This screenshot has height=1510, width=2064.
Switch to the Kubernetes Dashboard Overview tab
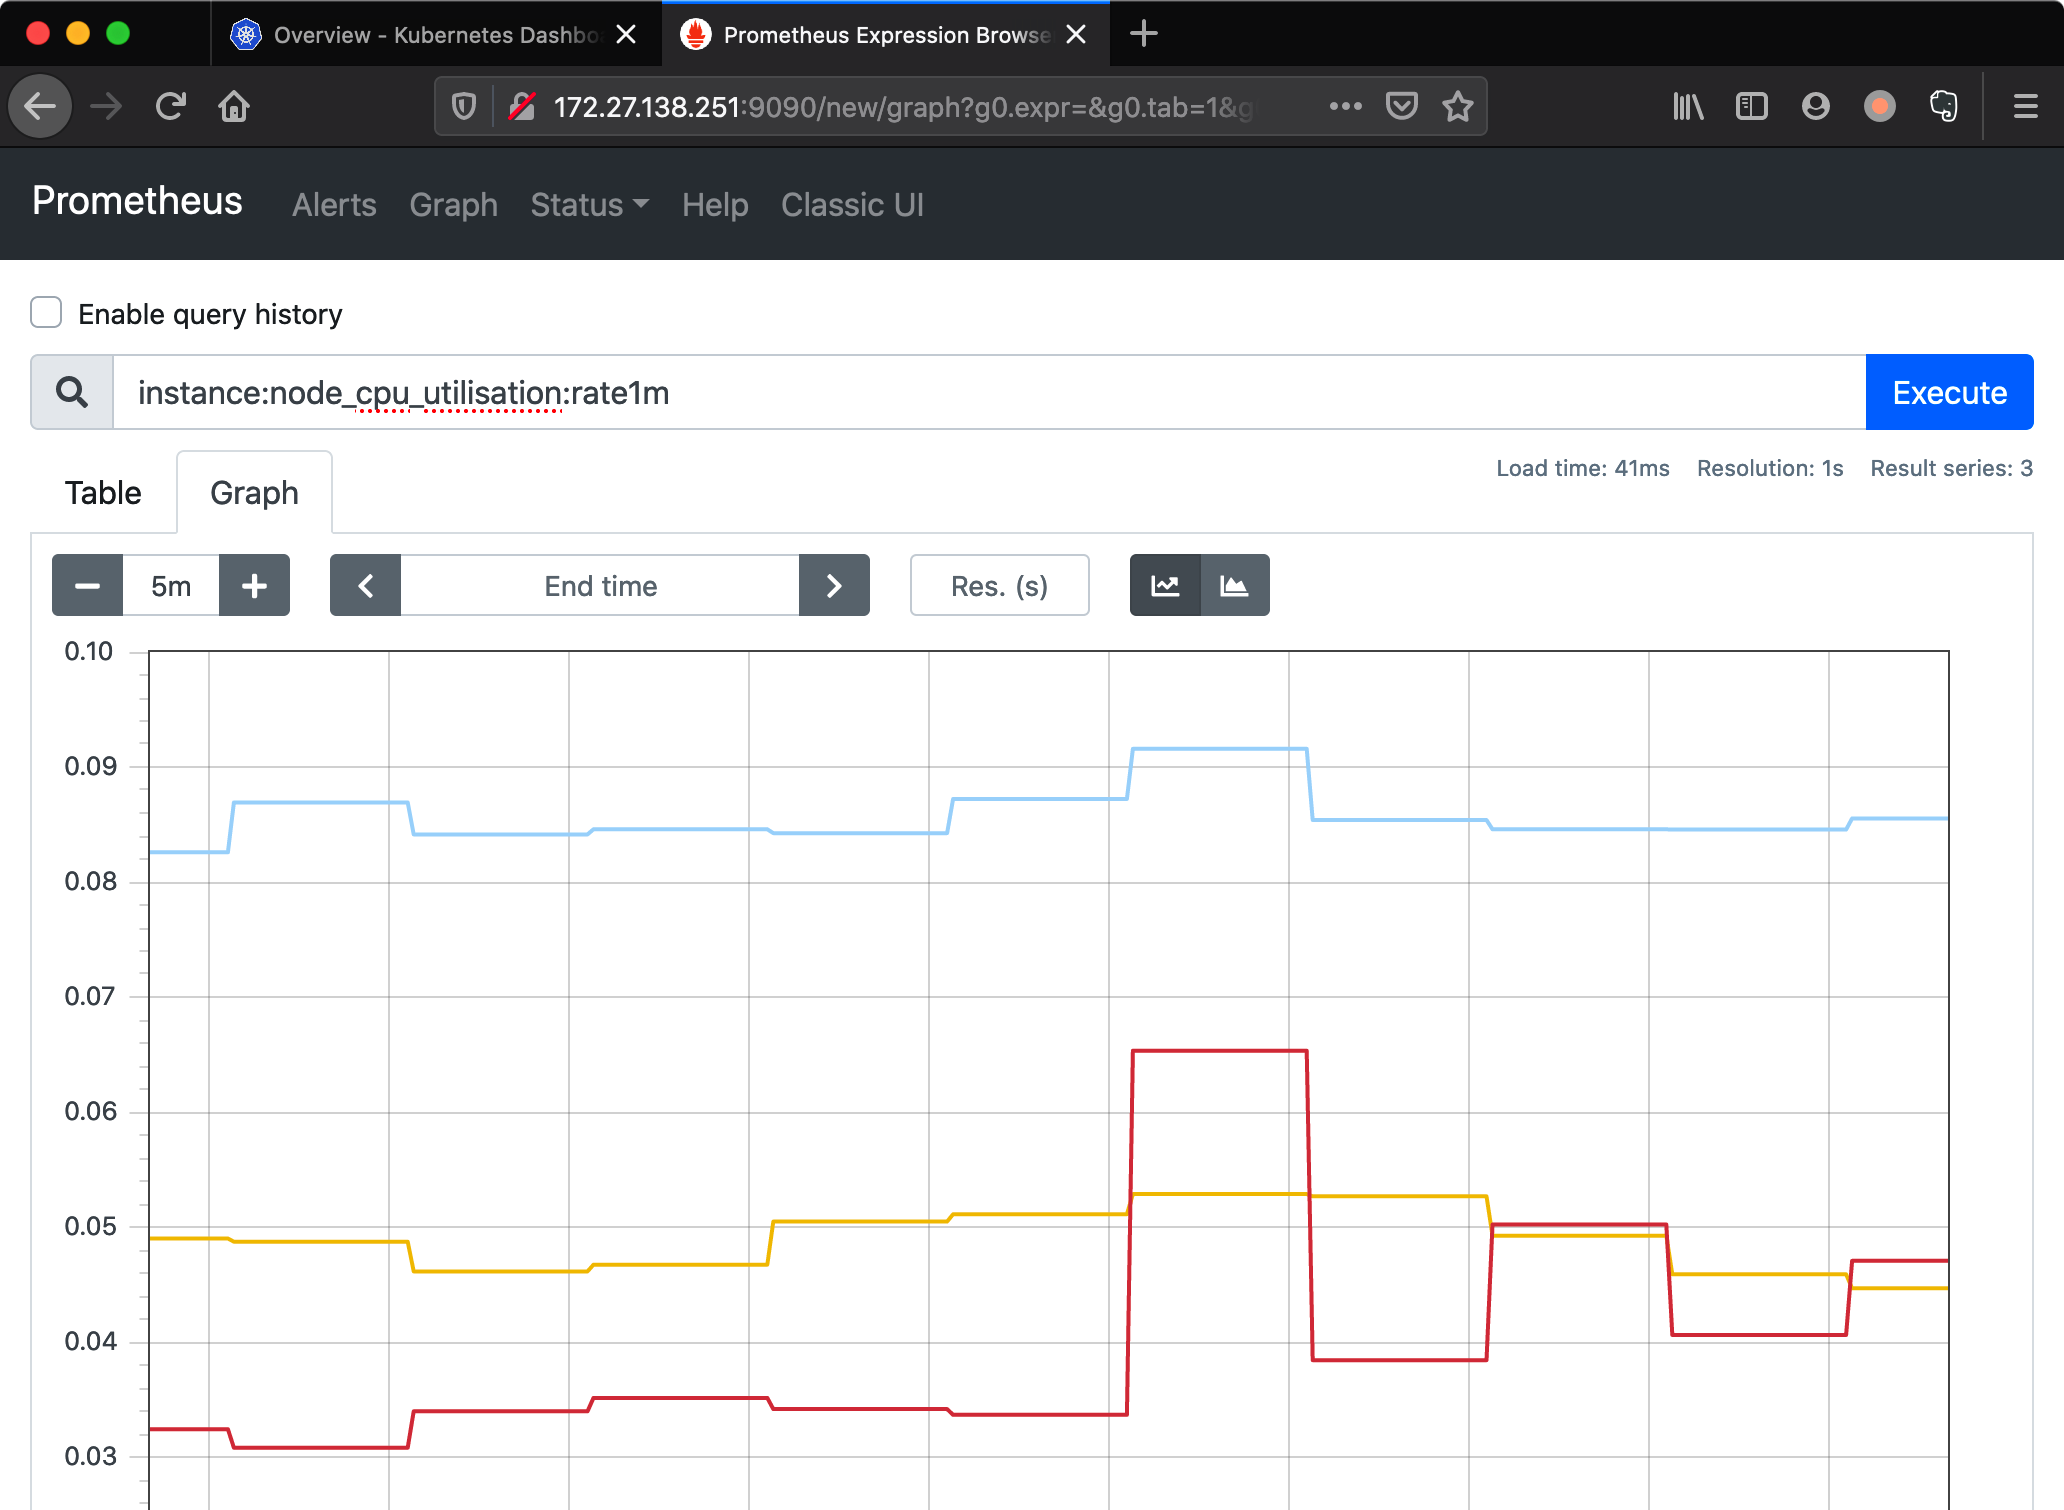[436, 34]
